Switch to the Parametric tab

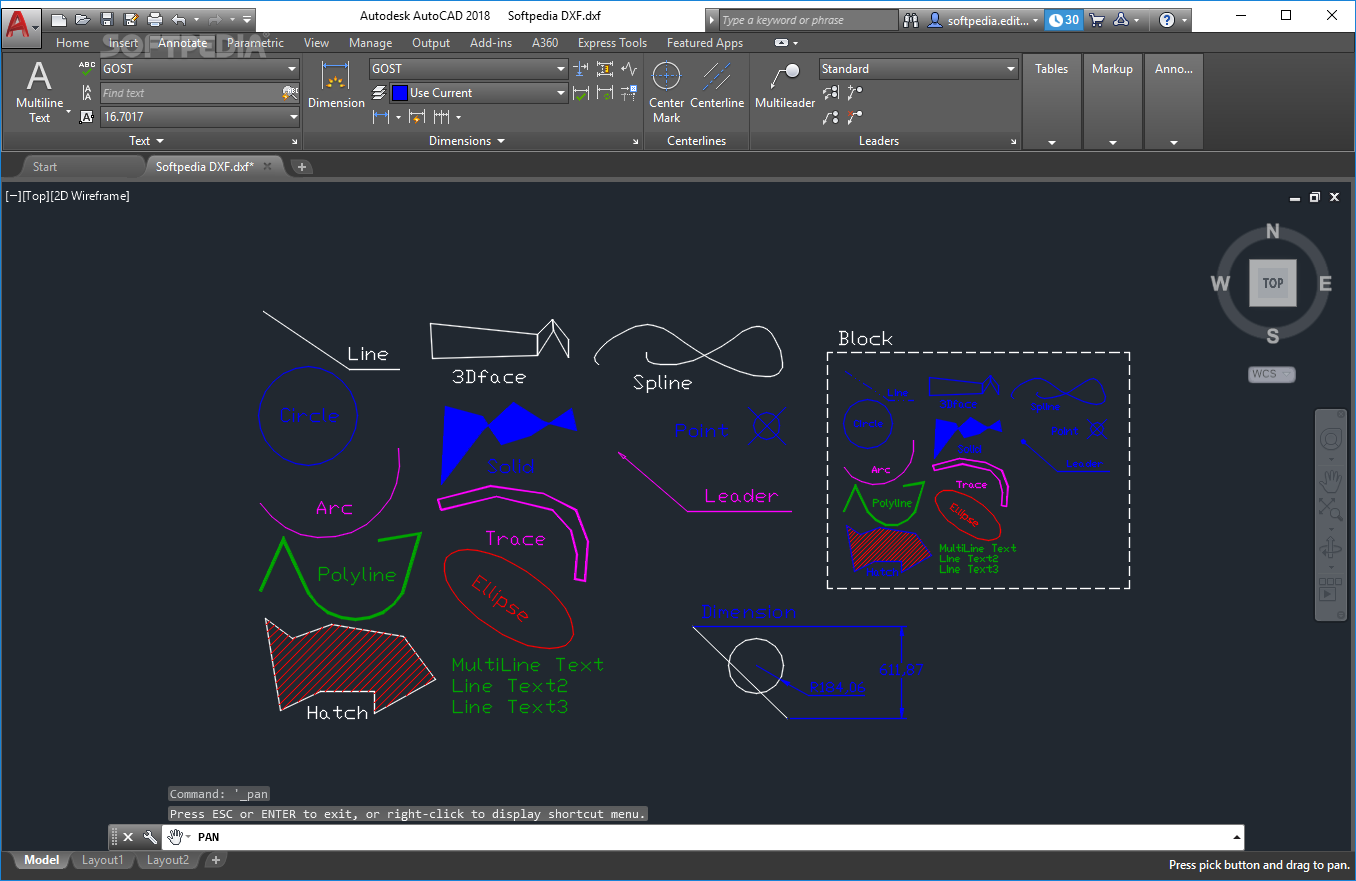point(255,43)
